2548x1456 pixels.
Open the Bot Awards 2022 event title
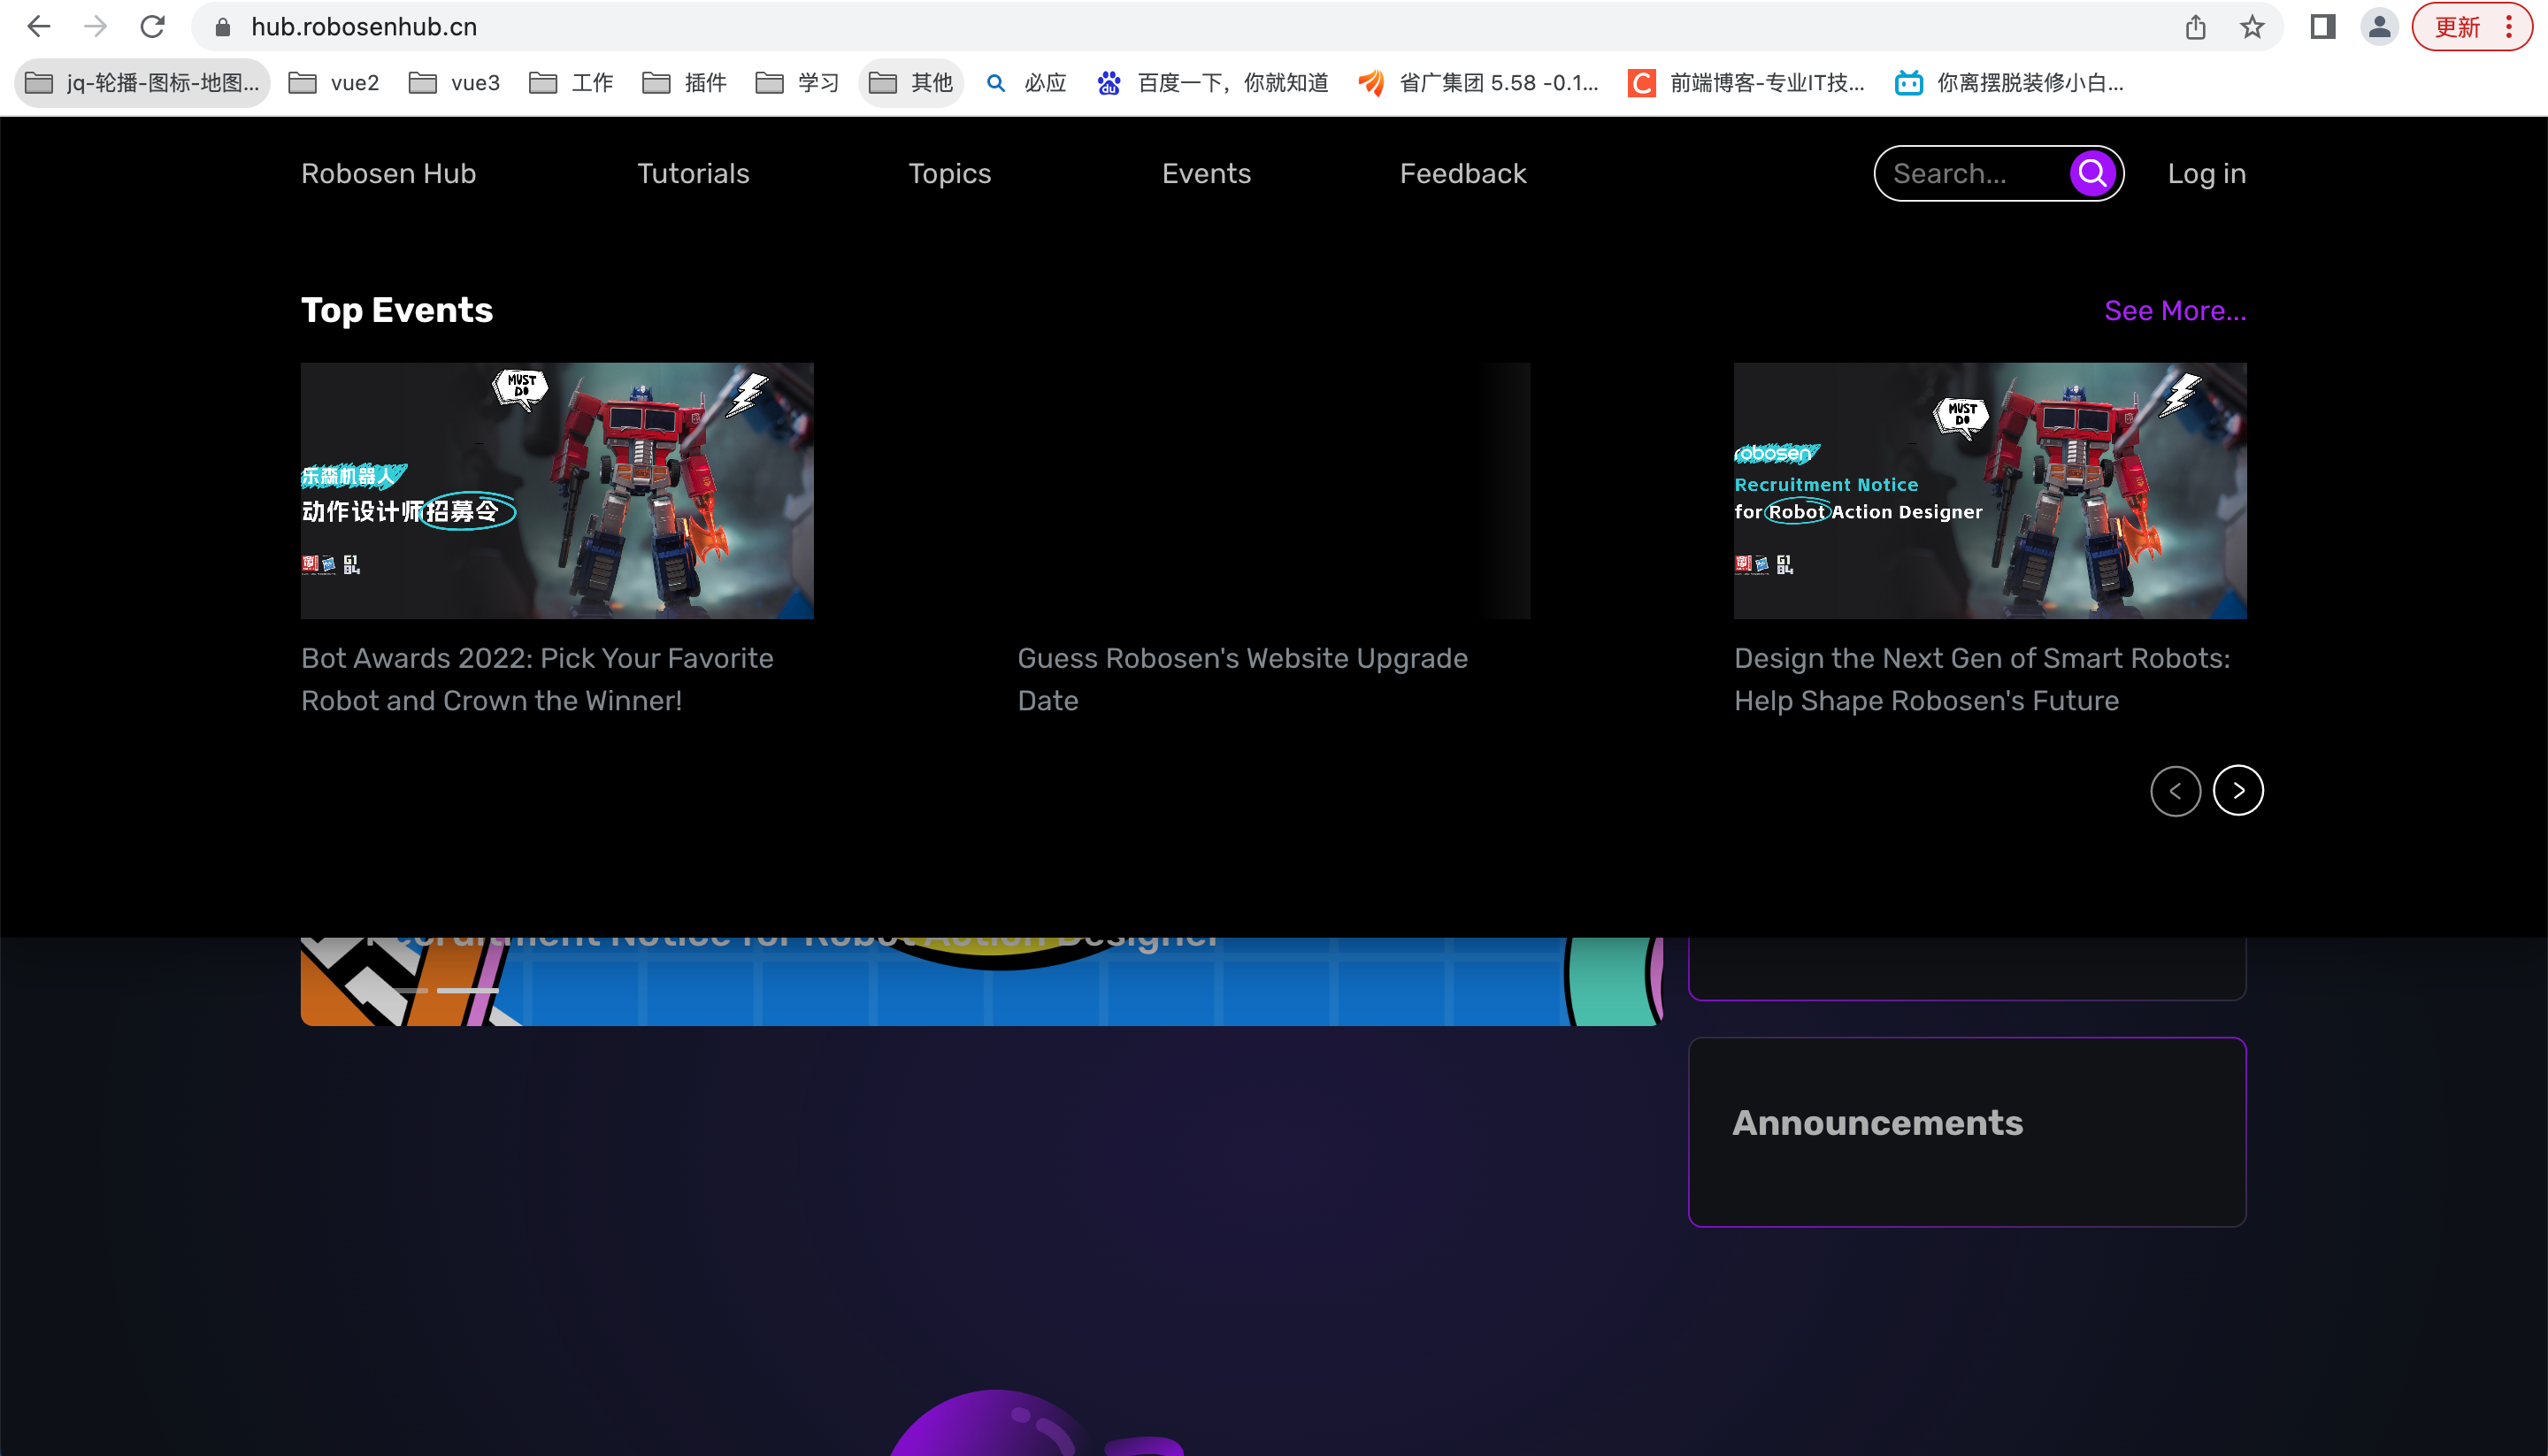pyautogui.click(x=537, y=679)
